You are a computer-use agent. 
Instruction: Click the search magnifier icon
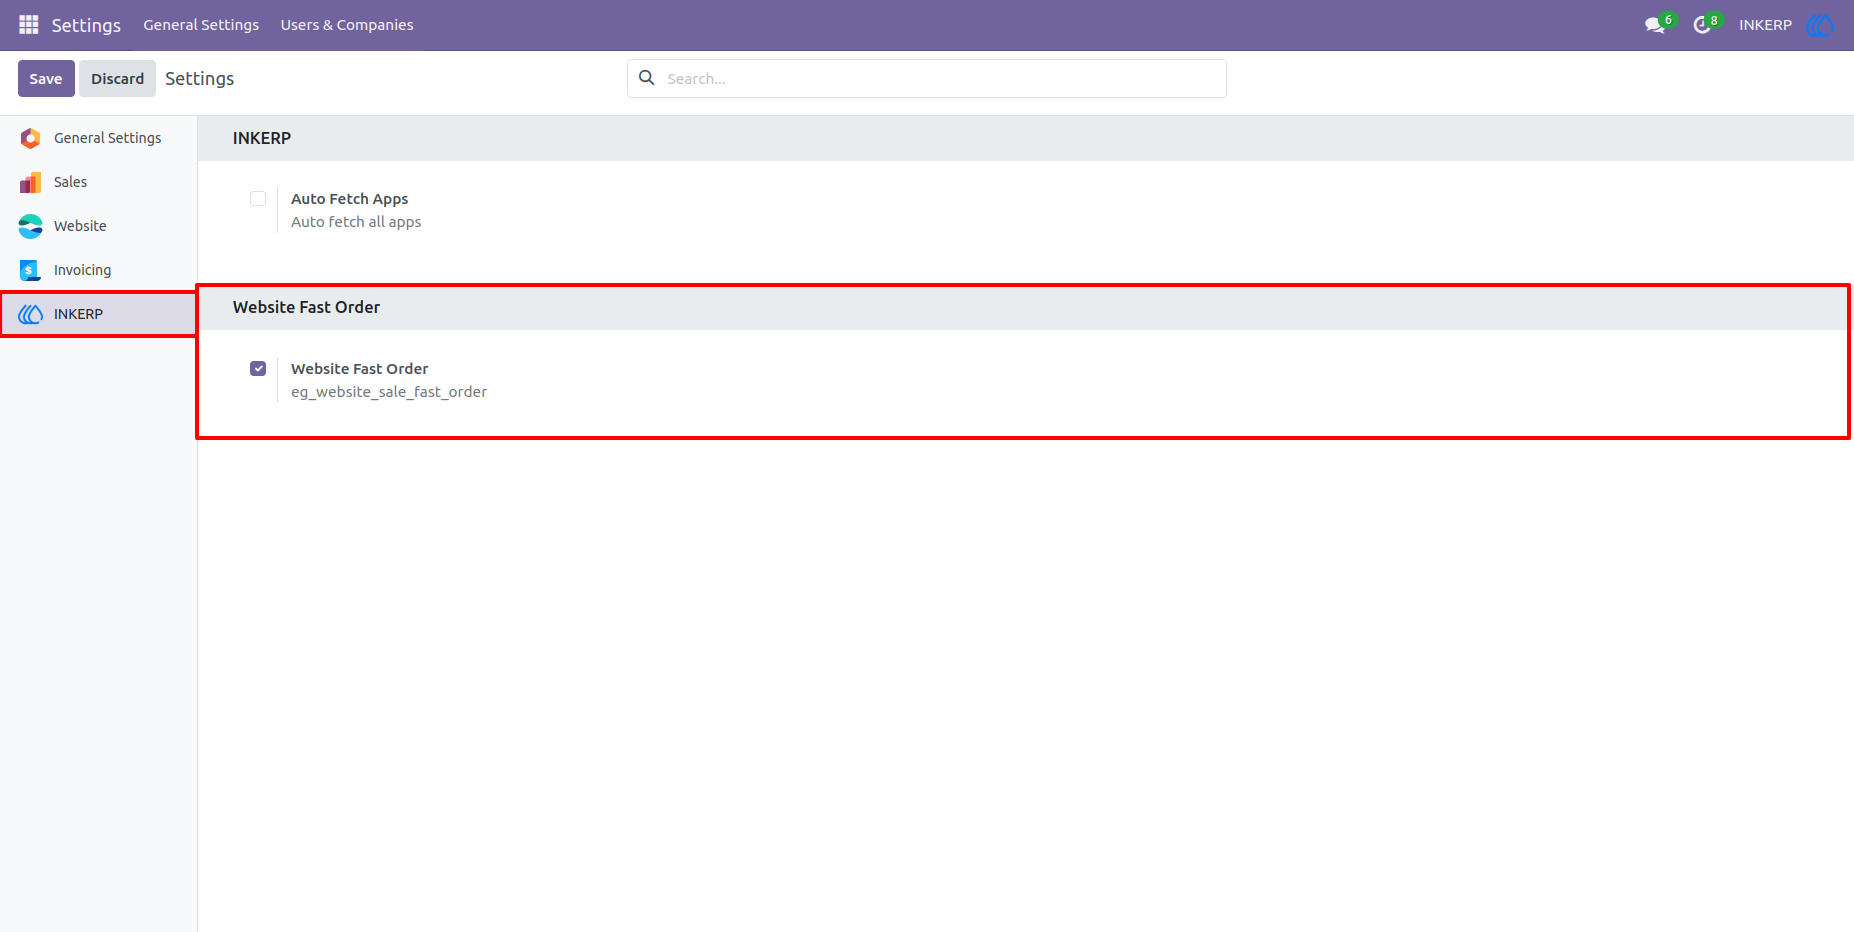[647, 78]
